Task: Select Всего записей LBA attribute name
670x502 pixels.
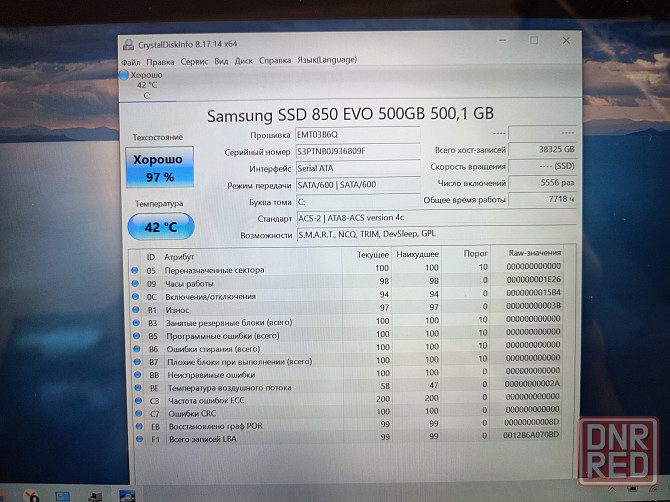Action: (203, 439)
